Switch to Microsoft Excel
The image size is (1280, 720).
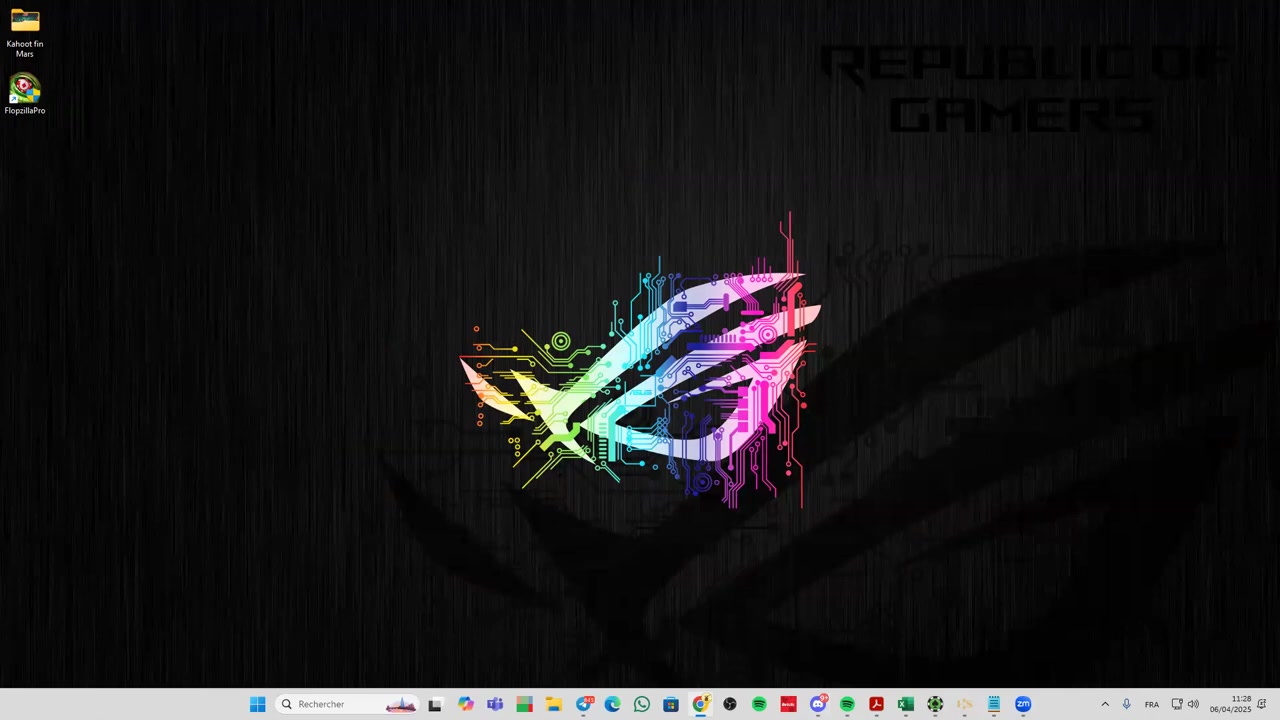tap(906, 704)
